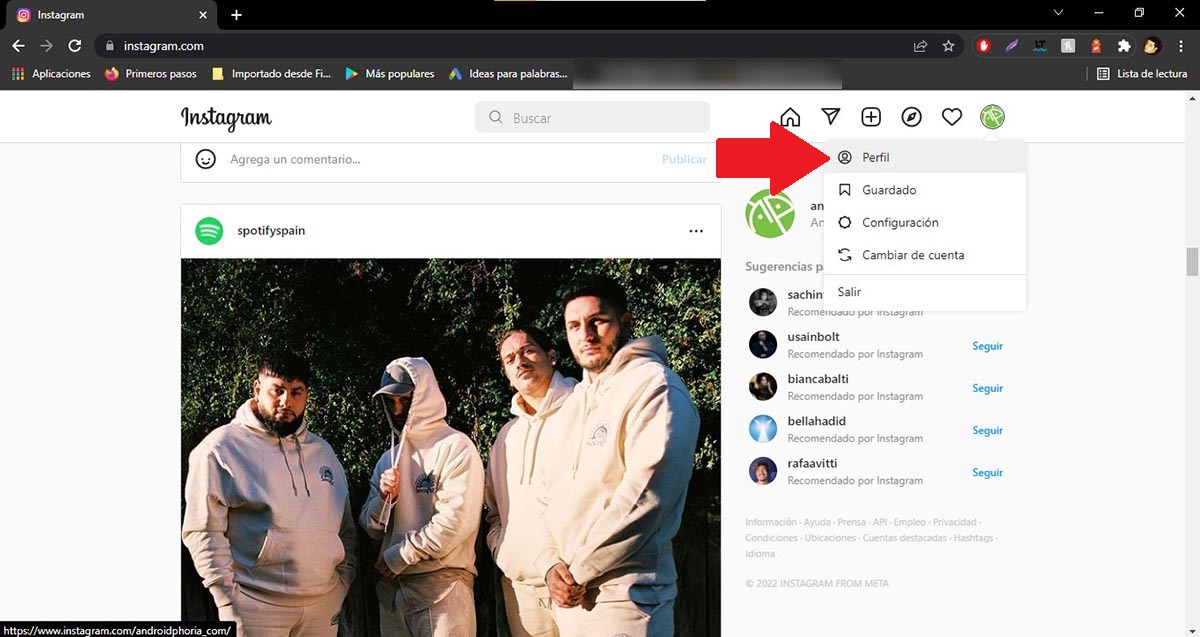Open spotifyspain post options three dots
Viewport: 1200px width, 637px height.
click(x=696, y=231)
